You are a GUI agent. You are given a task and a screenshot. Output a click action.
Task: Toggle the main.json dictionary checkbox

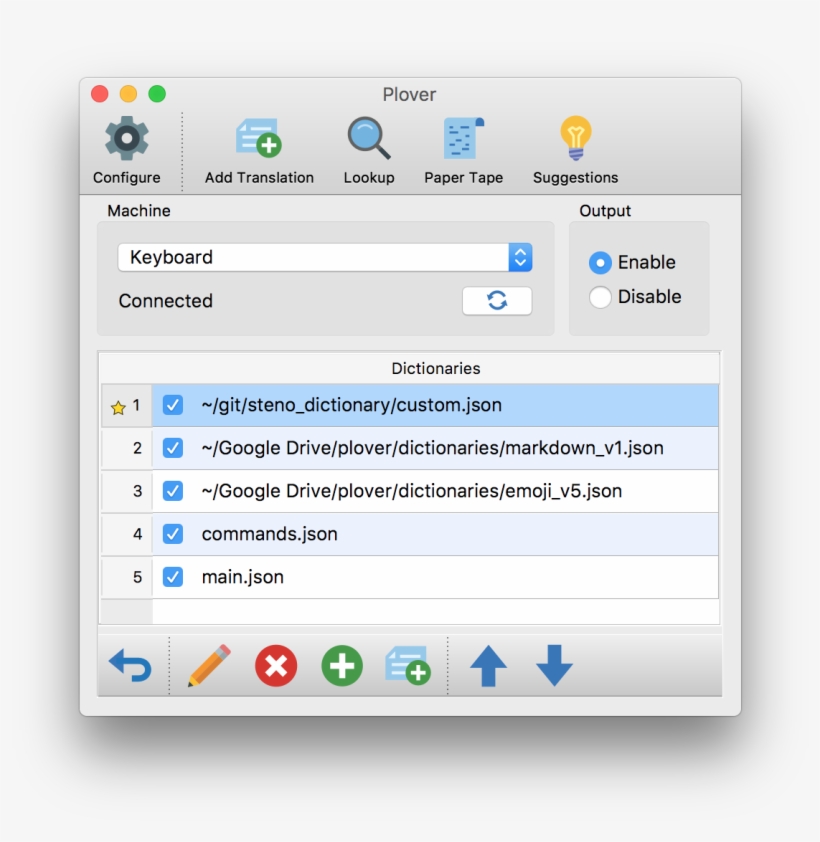pos(173,577)
